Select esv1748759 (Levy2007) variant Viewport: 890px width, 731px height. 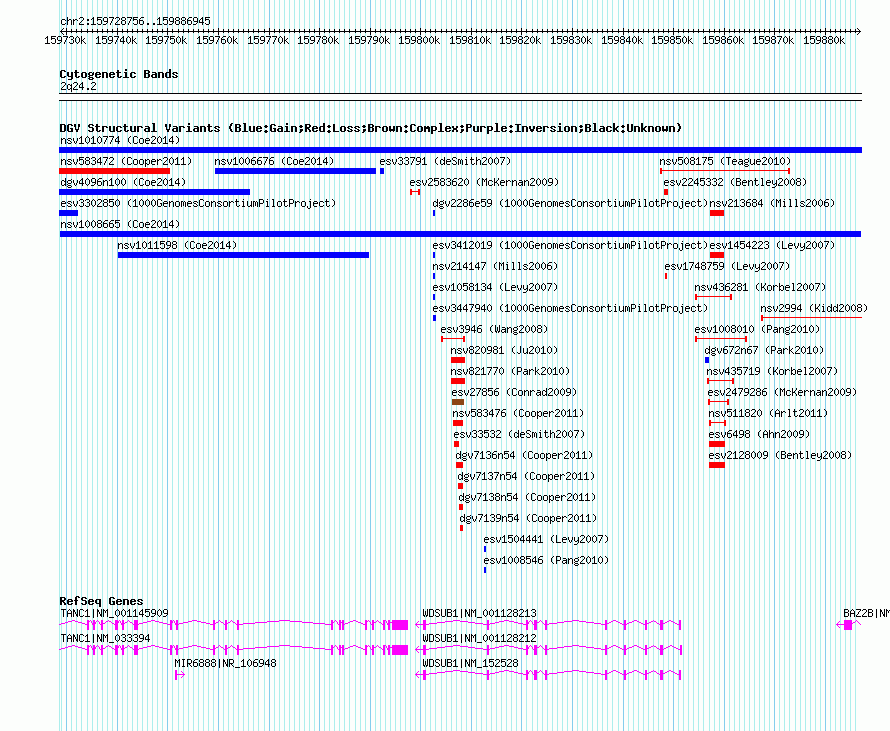pyautogui.click(x=727, y=266)
